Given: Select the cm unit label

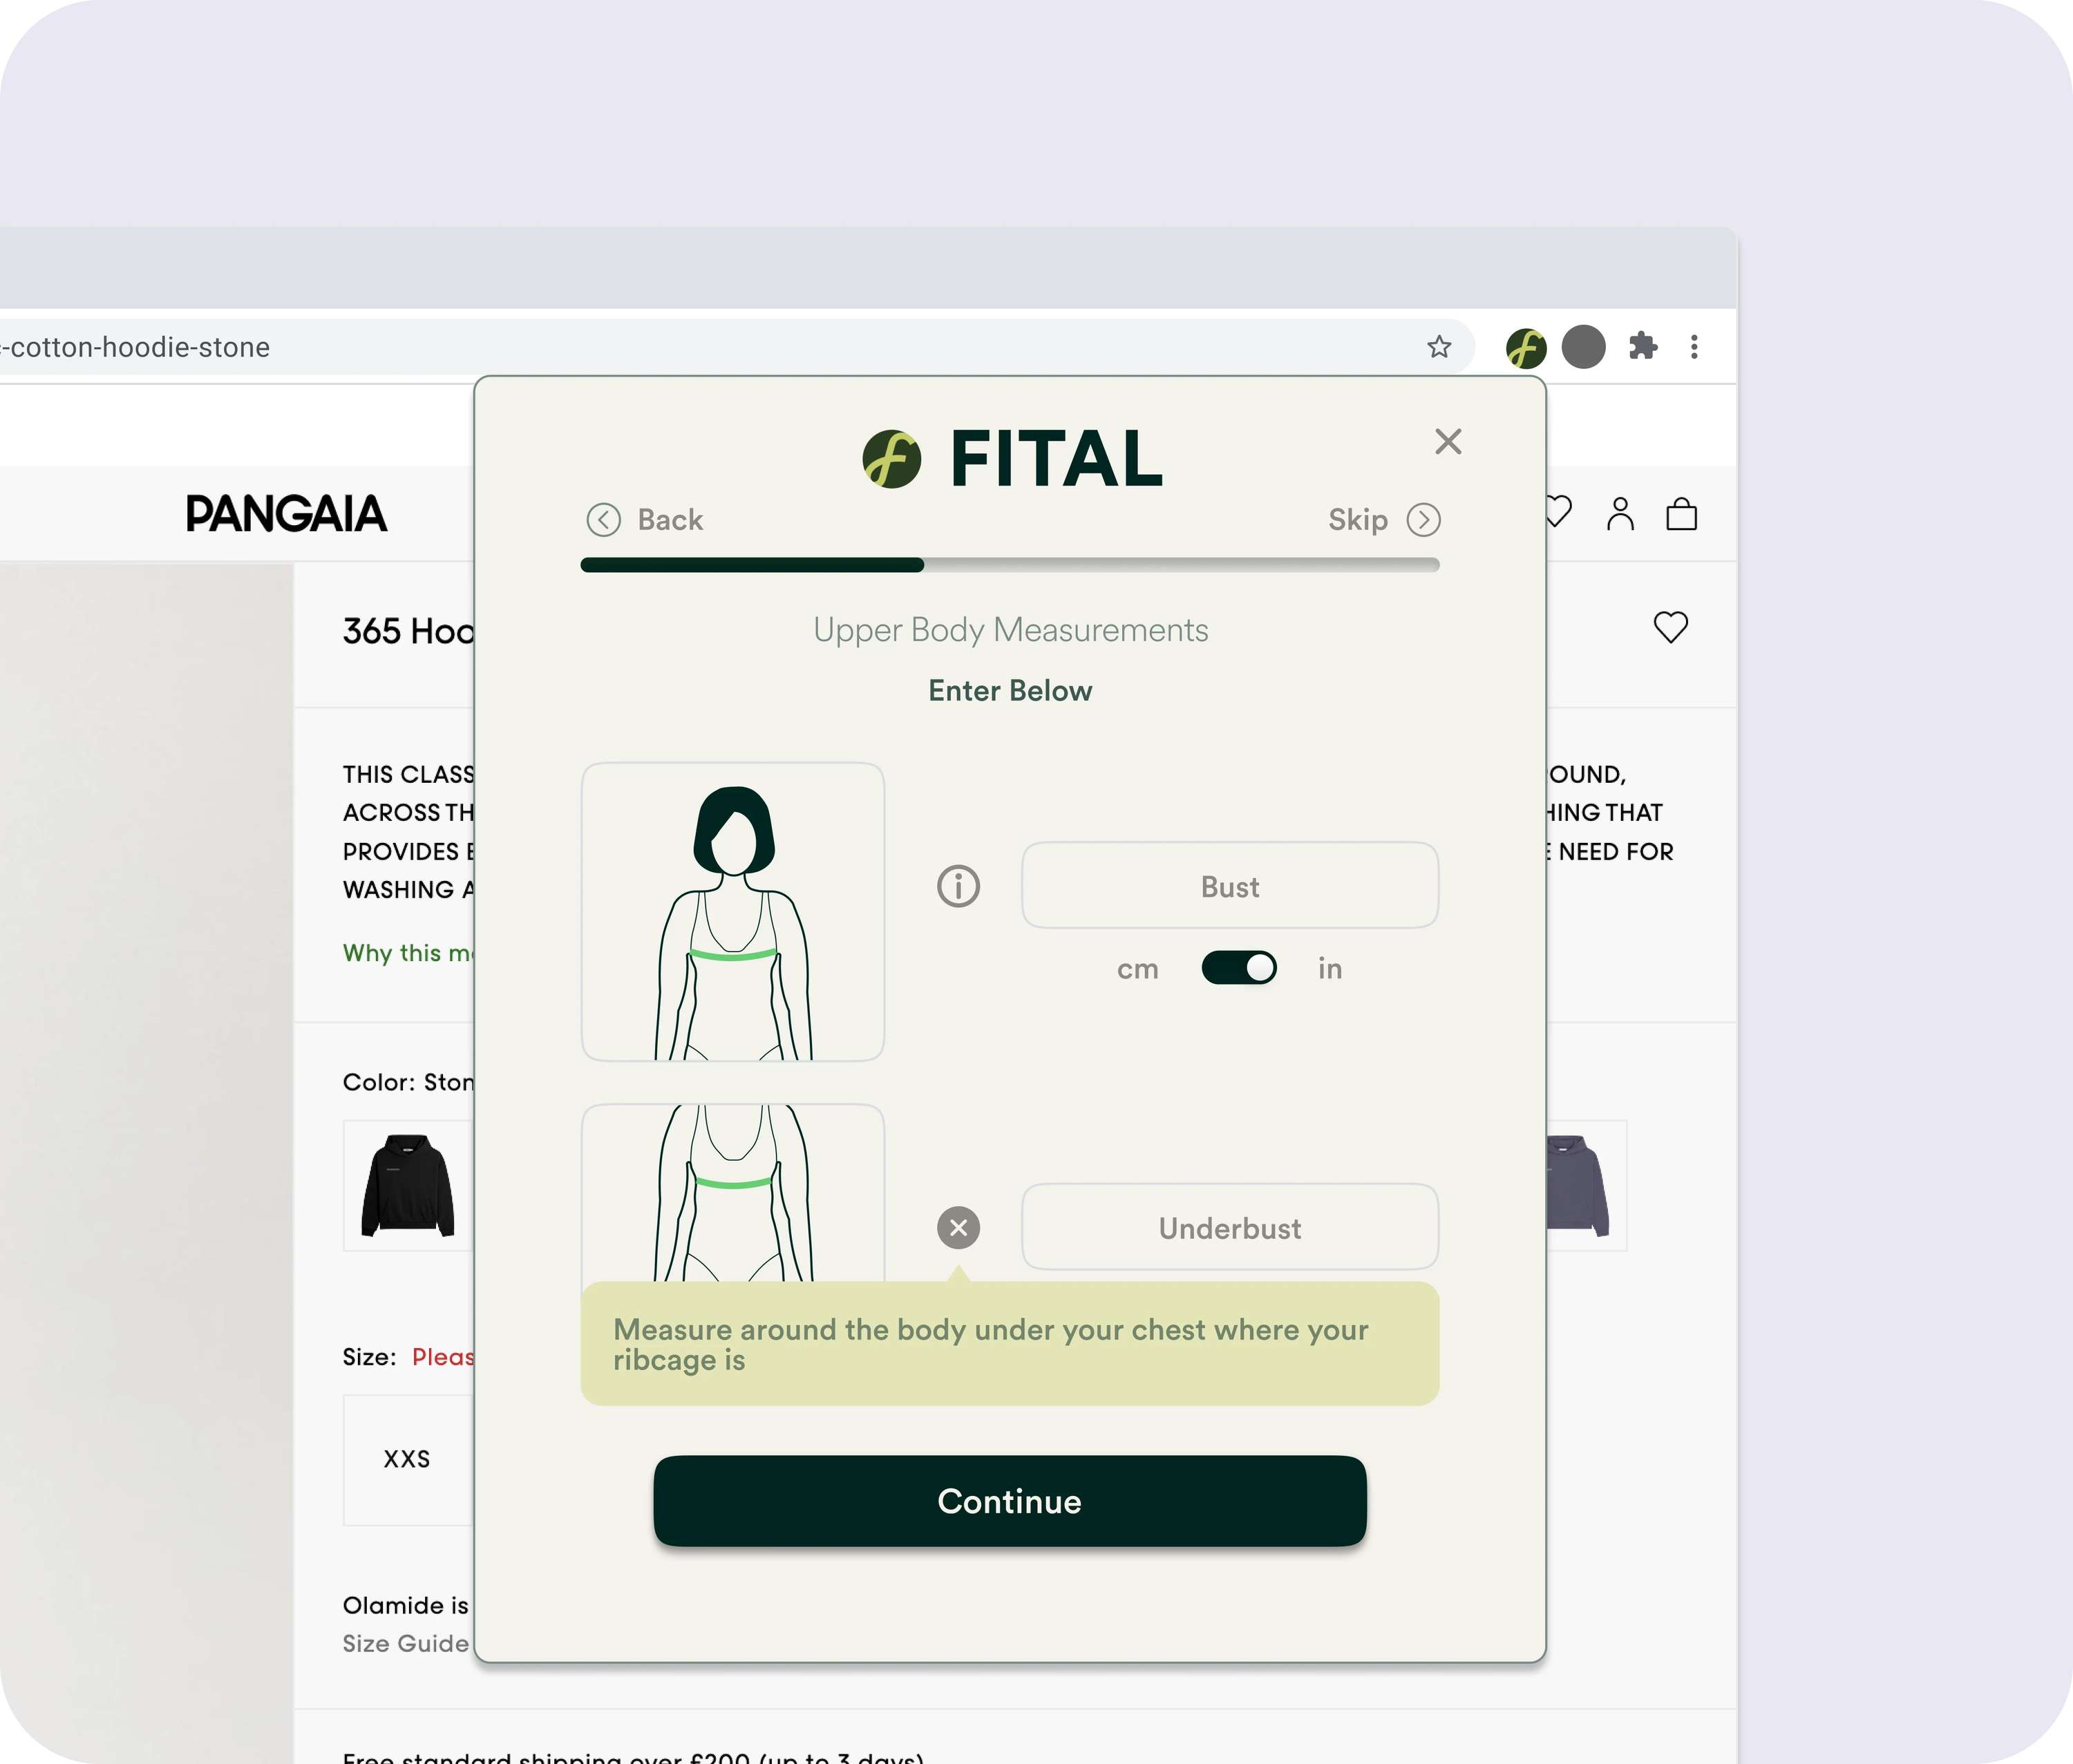Looking at the screenshot, I should (1137, 969).
